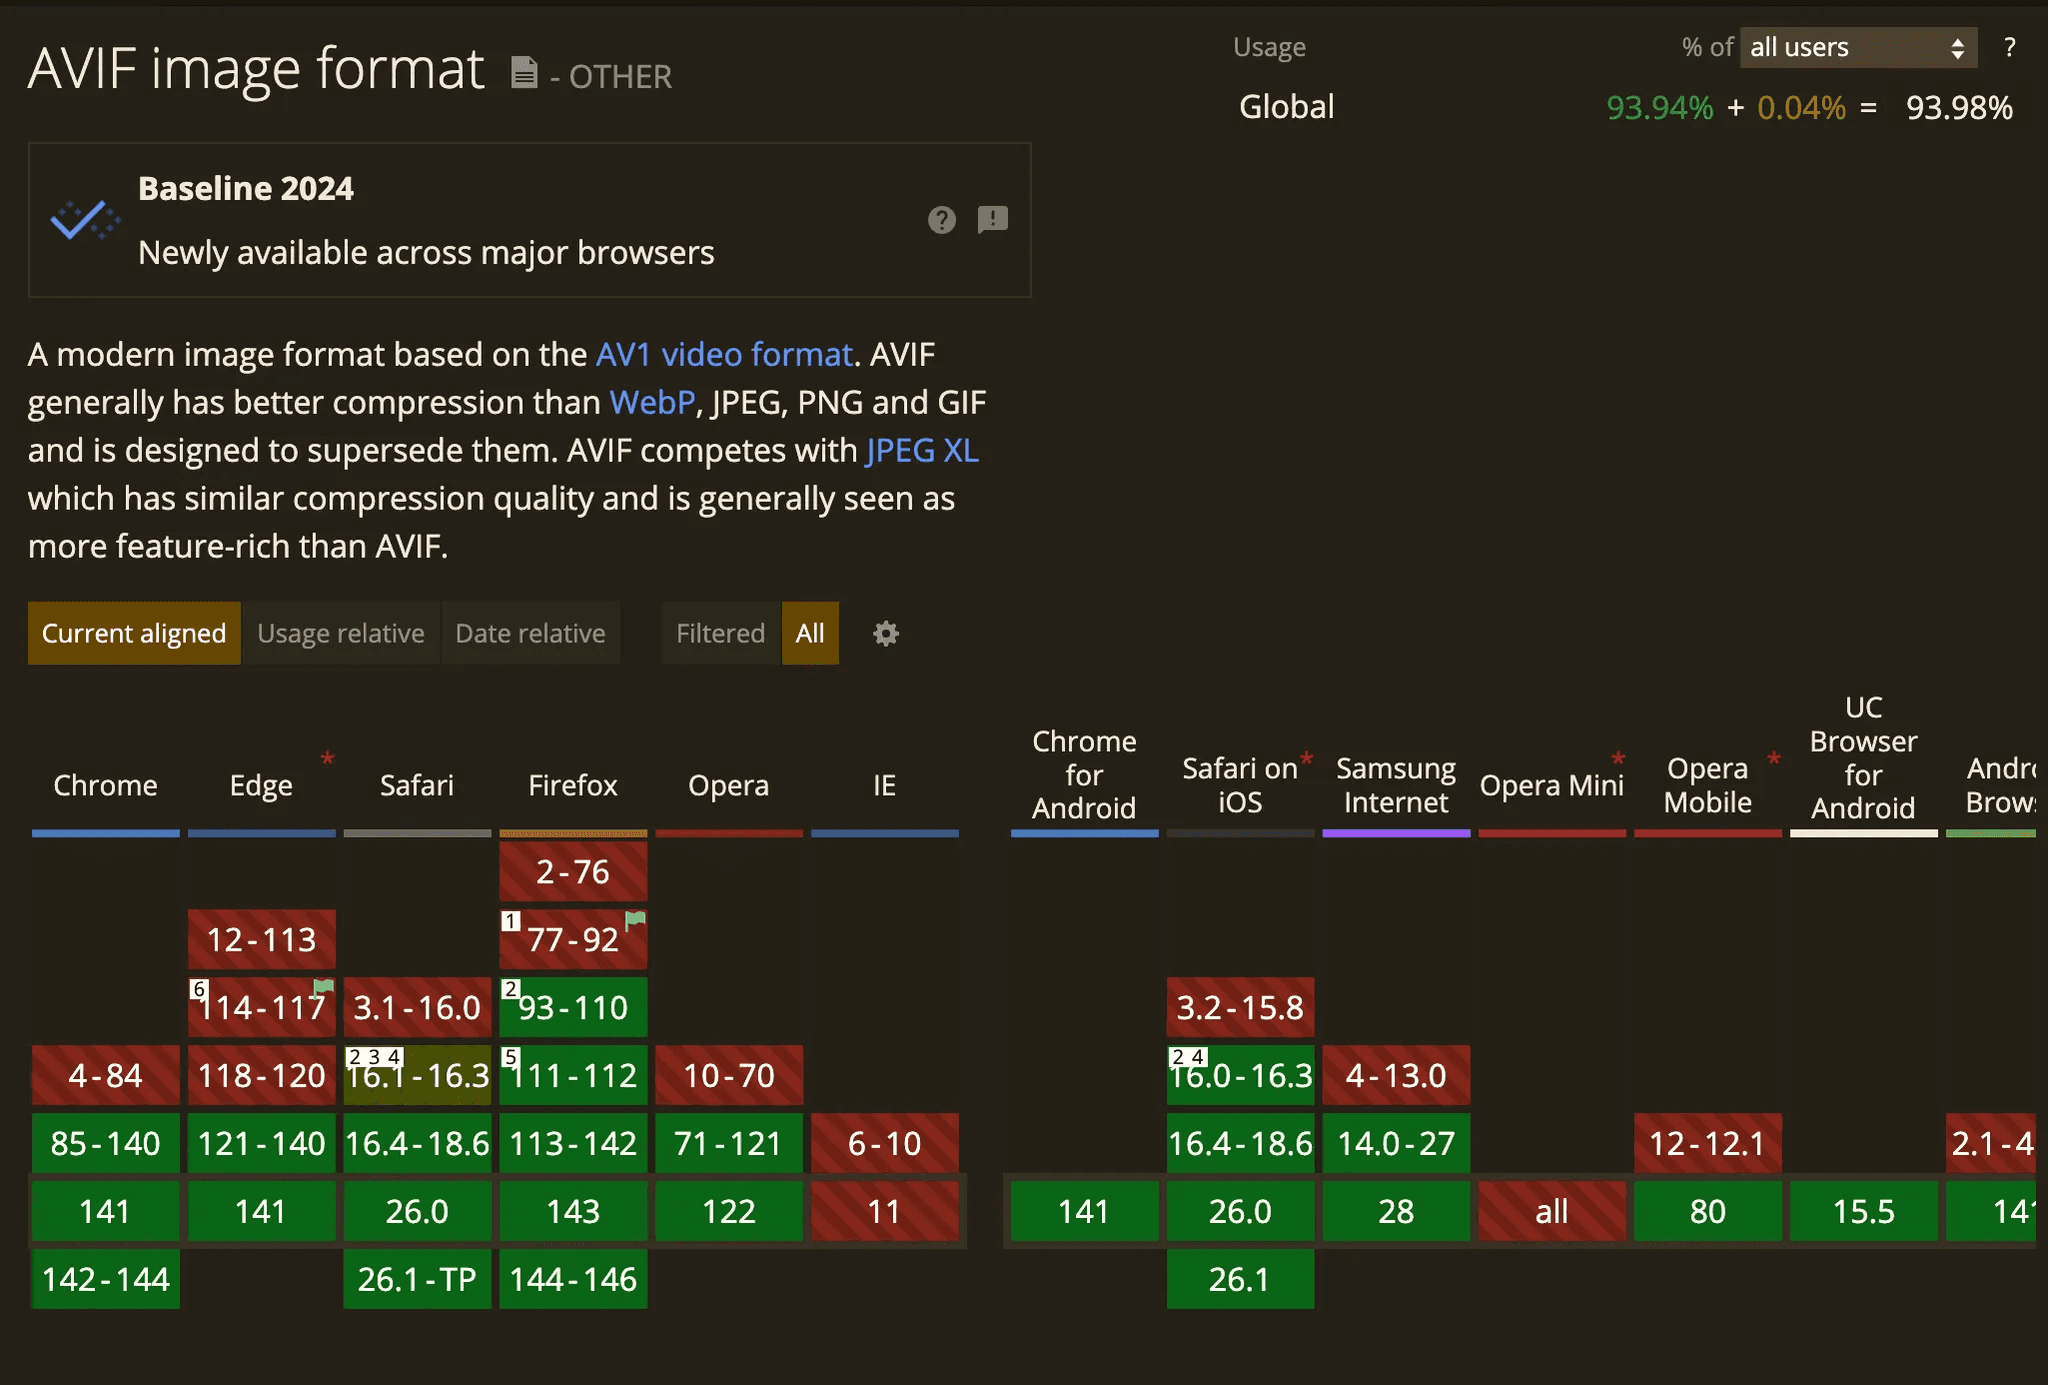Select the All browsers tab

point(810,634)
